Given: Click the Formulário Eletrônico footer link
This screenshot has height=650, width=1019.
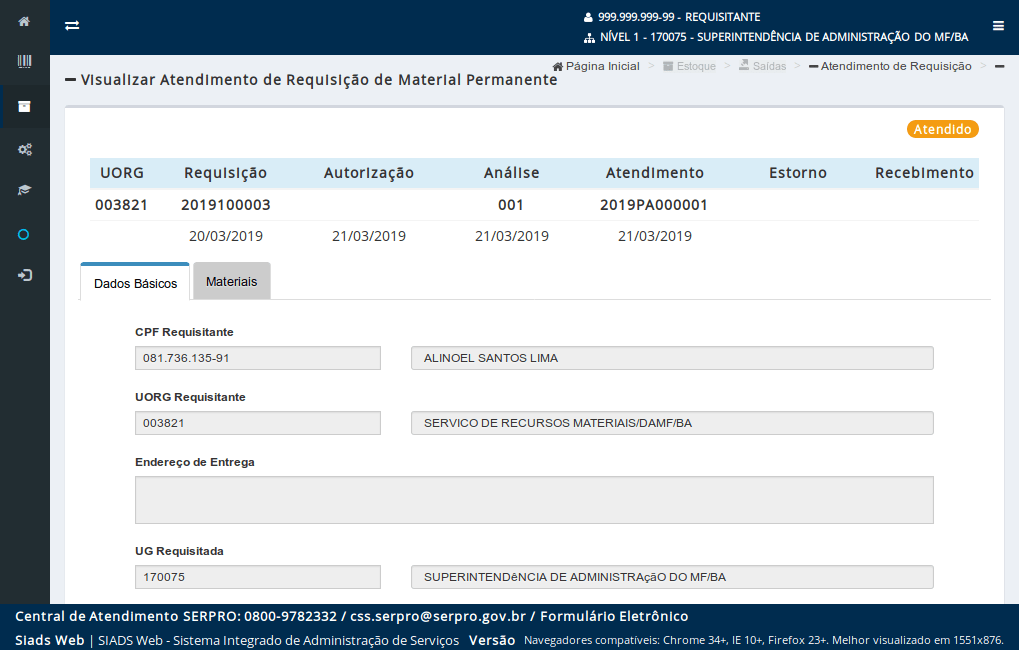Looking at the screenshot, I should coord(614,616).
